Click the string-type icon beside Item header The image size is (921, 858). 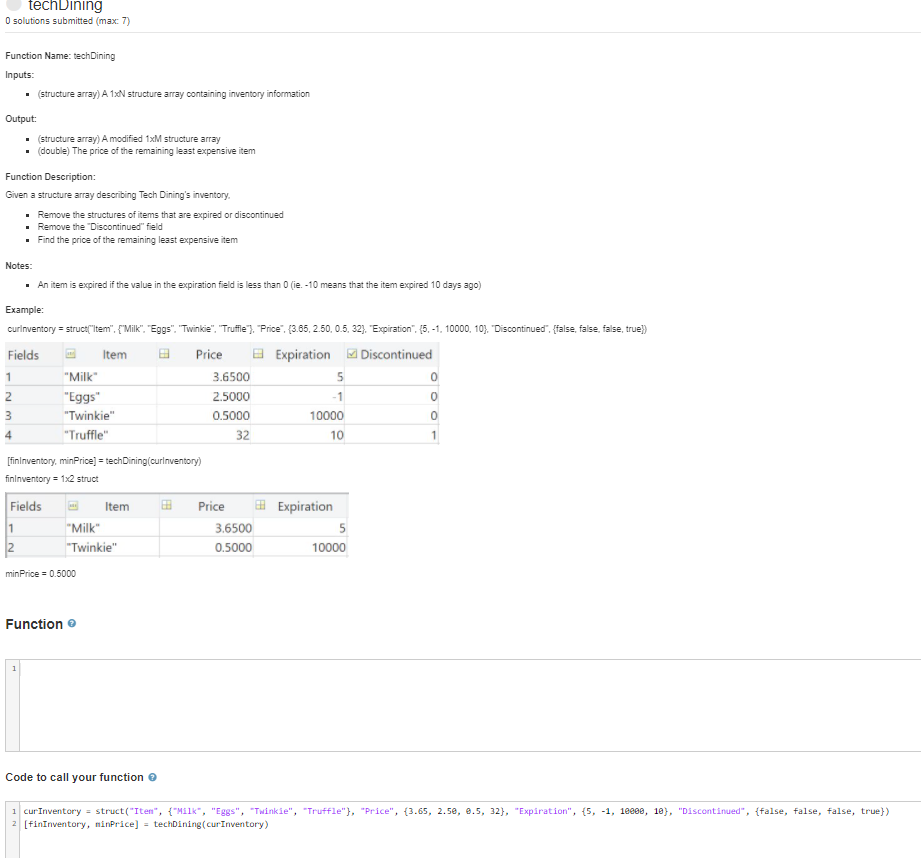(x=68, y=353)
